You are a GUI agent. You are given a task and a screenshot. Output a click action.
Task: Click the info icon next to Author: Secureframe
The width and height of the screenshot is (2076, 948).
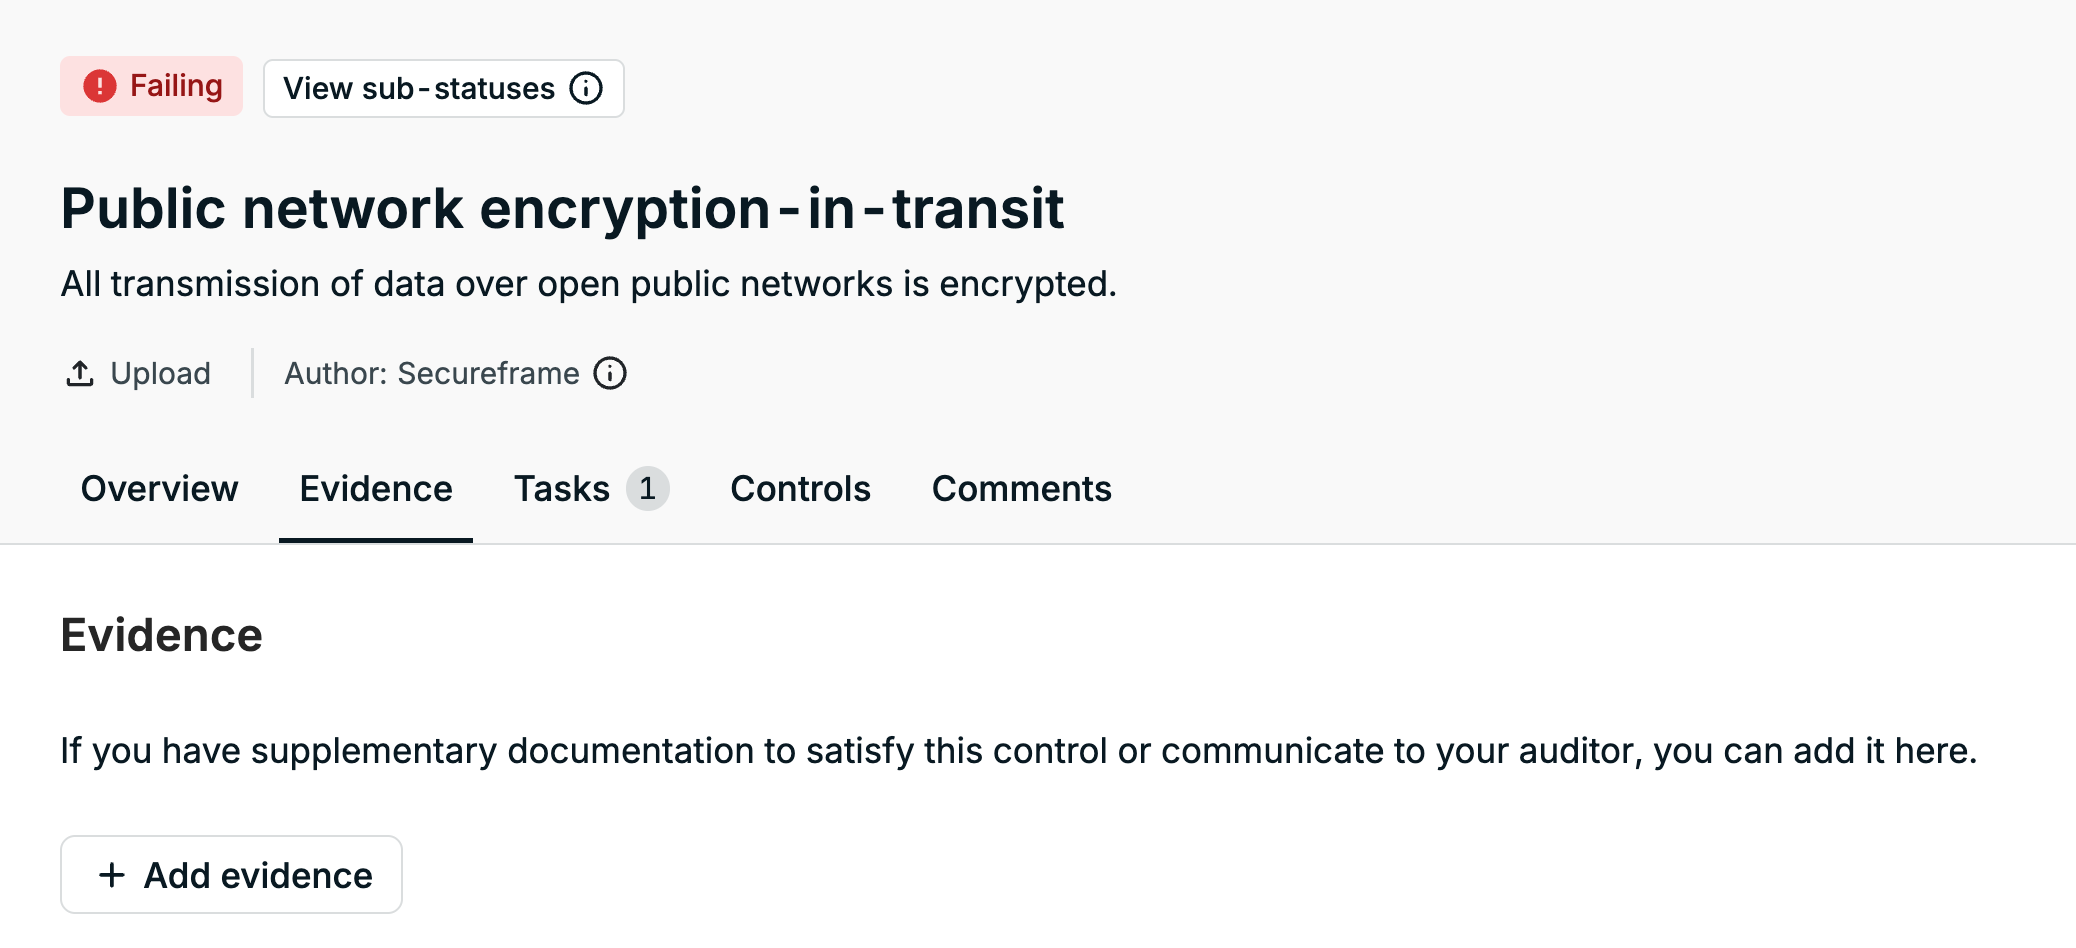610,373
